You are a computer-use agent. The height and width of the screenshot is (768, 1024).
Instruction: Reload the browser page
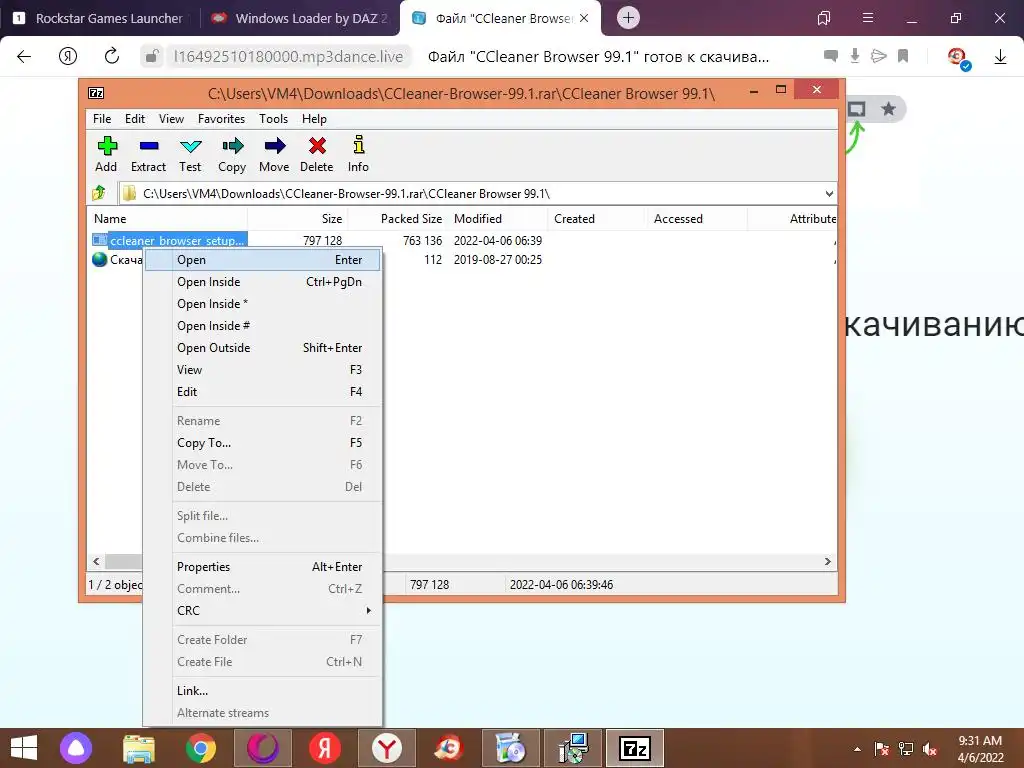[112, 56]
